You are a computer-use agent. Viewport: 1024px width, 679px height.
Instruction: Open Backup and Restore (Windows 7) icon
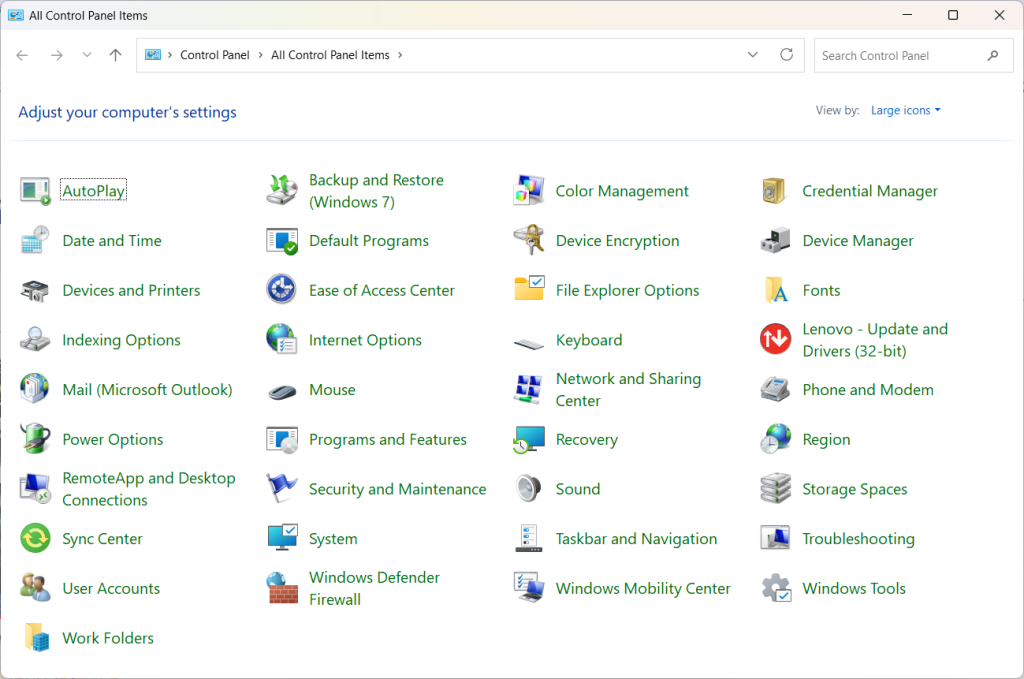click(x=282, y=191)
